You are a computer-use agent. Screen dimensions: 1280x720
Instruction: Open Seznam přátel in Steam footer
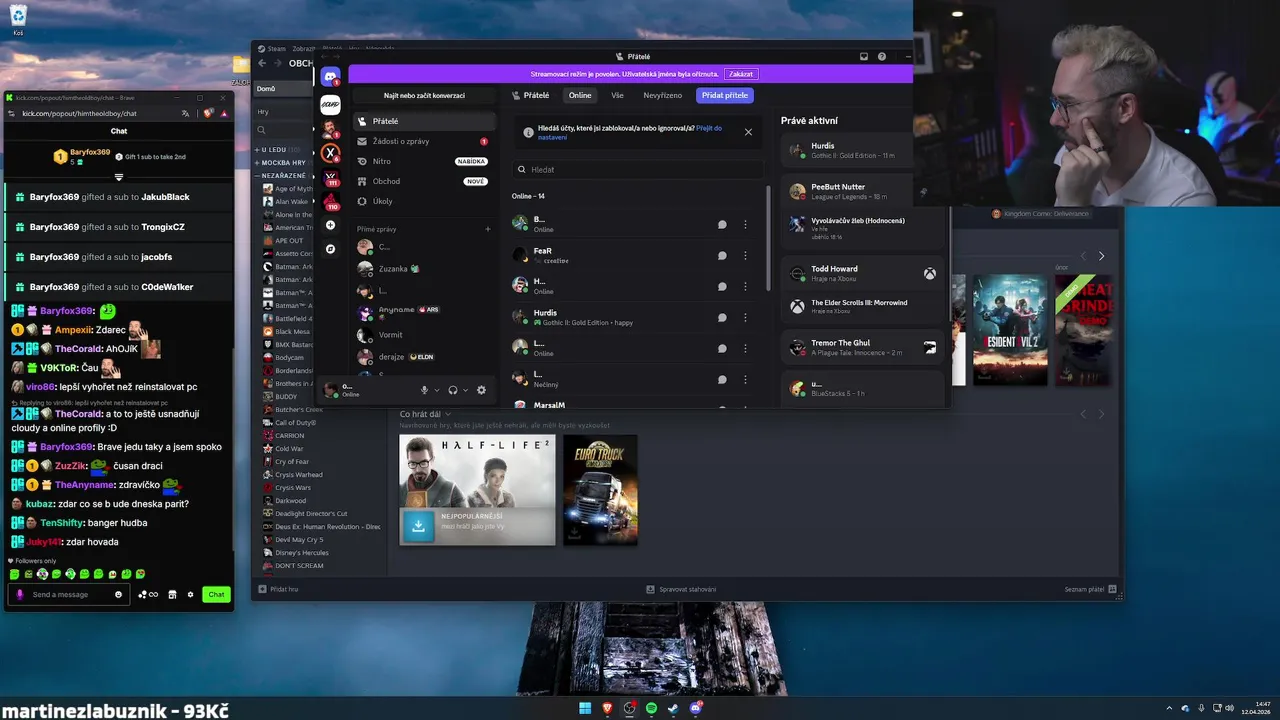point(1090,589)
